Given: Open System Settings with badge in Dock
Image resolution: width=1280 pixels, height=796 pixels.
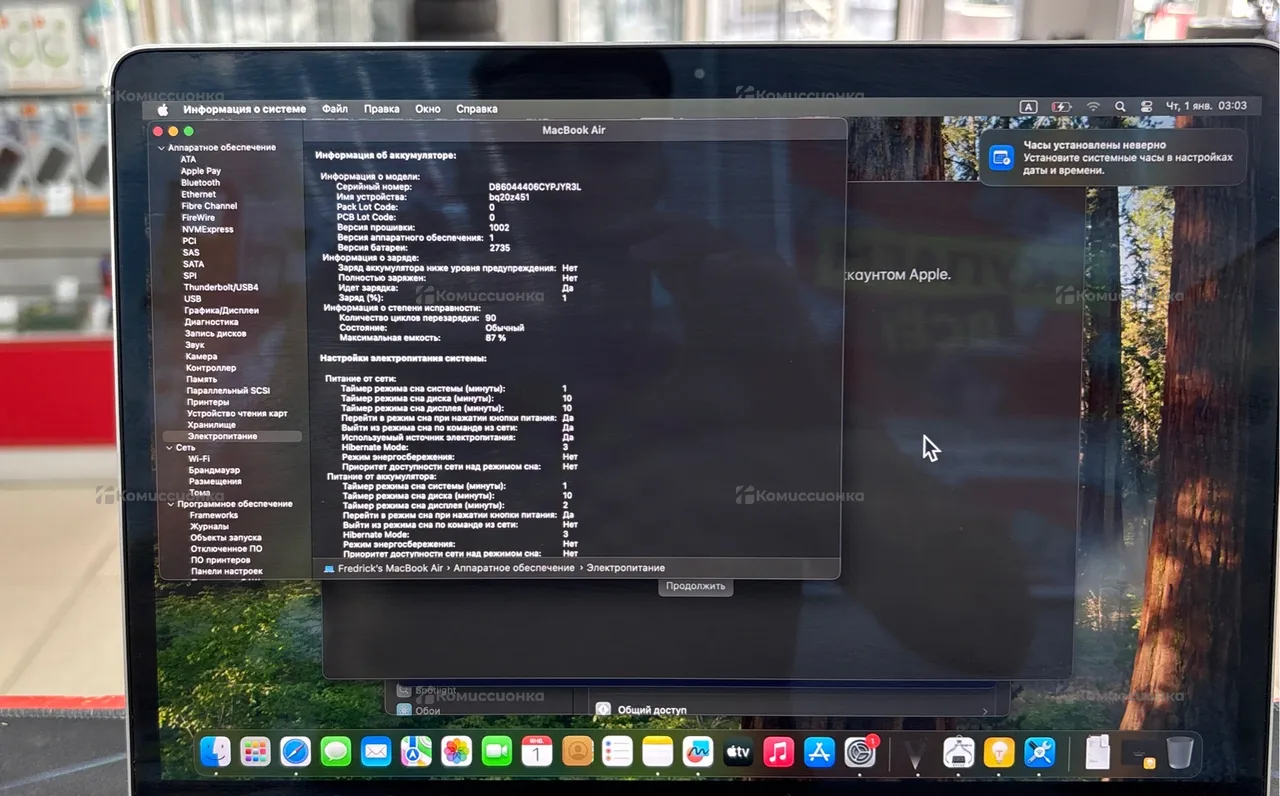Looking at the screenshot, I should (x=860, y=751).
